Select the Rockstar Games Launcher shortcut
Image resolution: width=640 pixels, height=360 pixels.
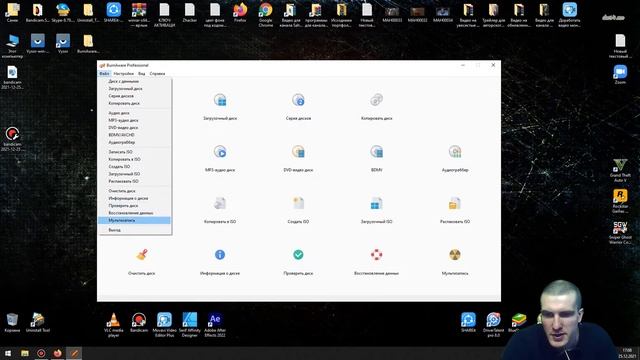tap(620, 201)
